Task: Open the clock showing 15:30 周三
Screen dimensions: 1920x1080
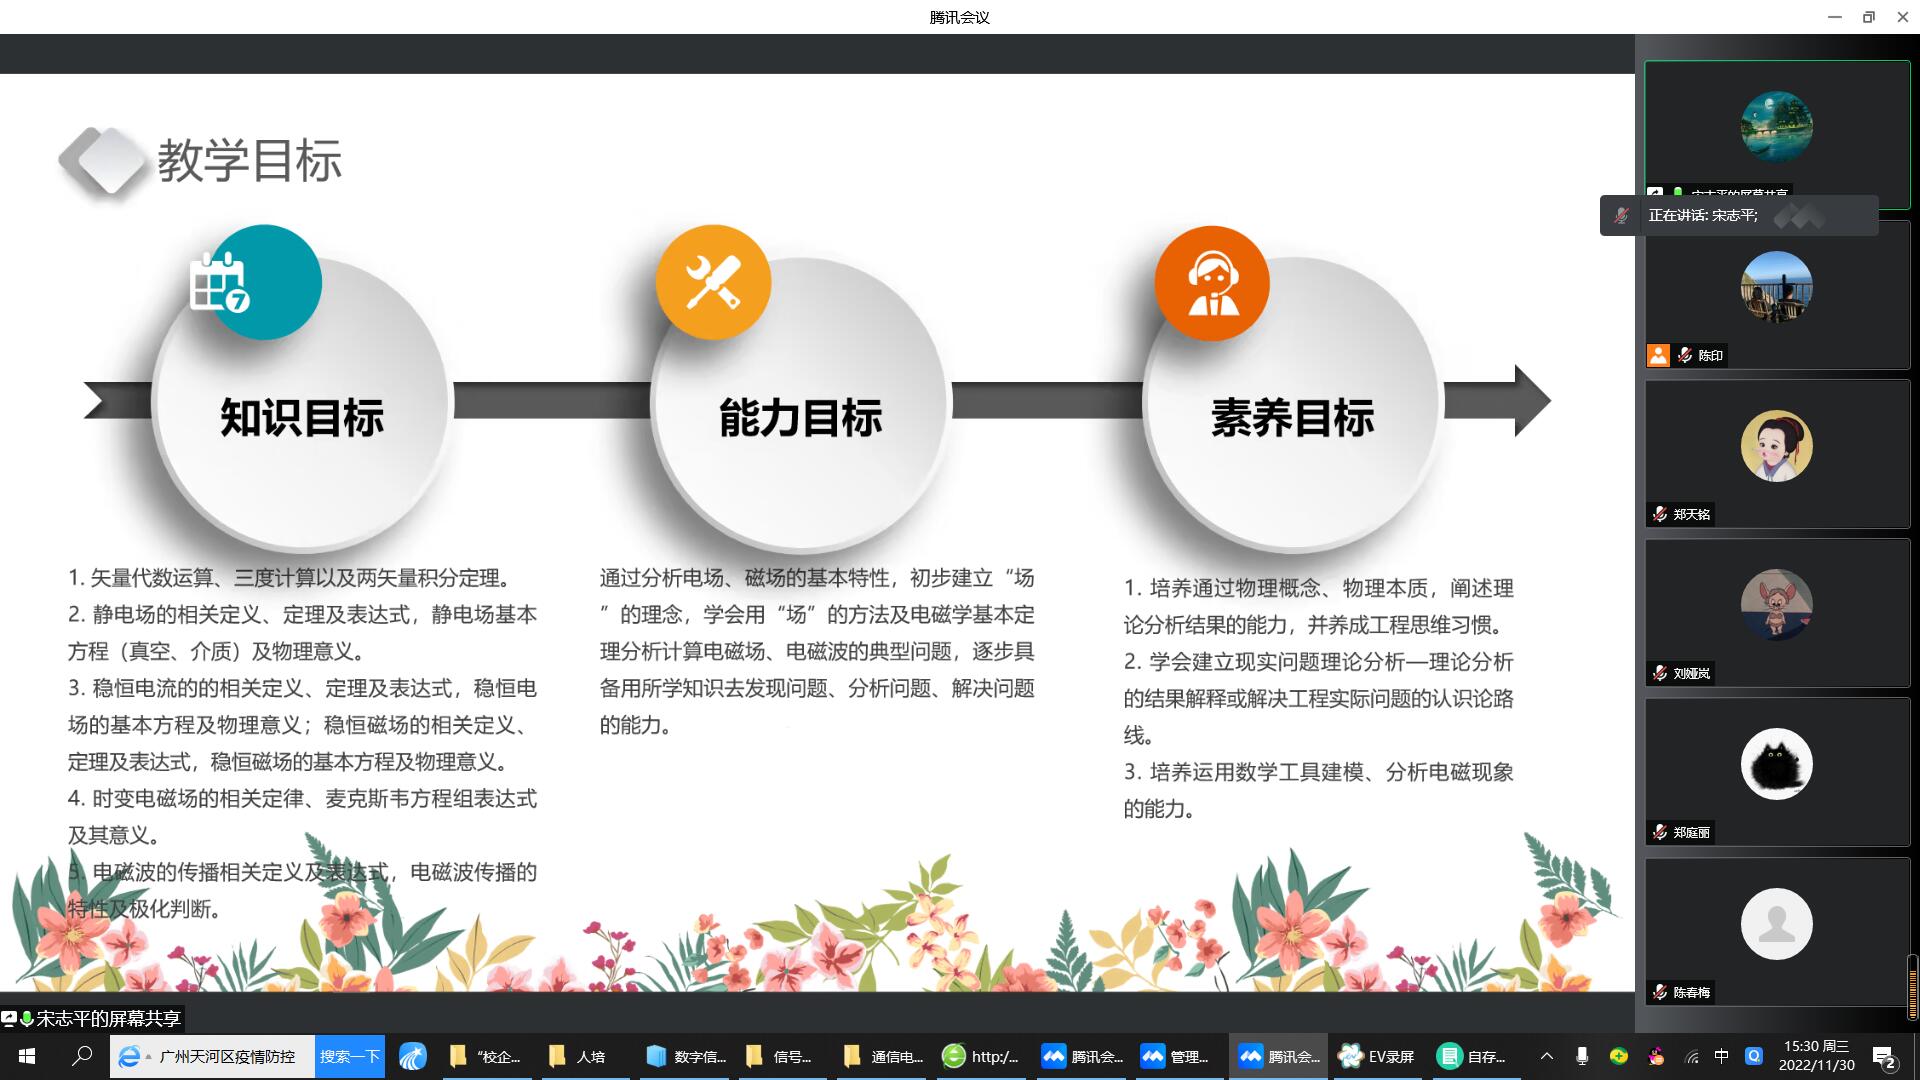Action: [x=1816, y=1056]
